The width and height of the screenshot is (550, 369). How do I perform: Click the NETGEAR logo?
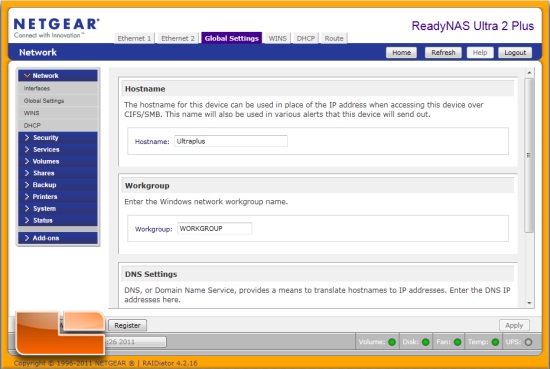(x=56, y=28)
